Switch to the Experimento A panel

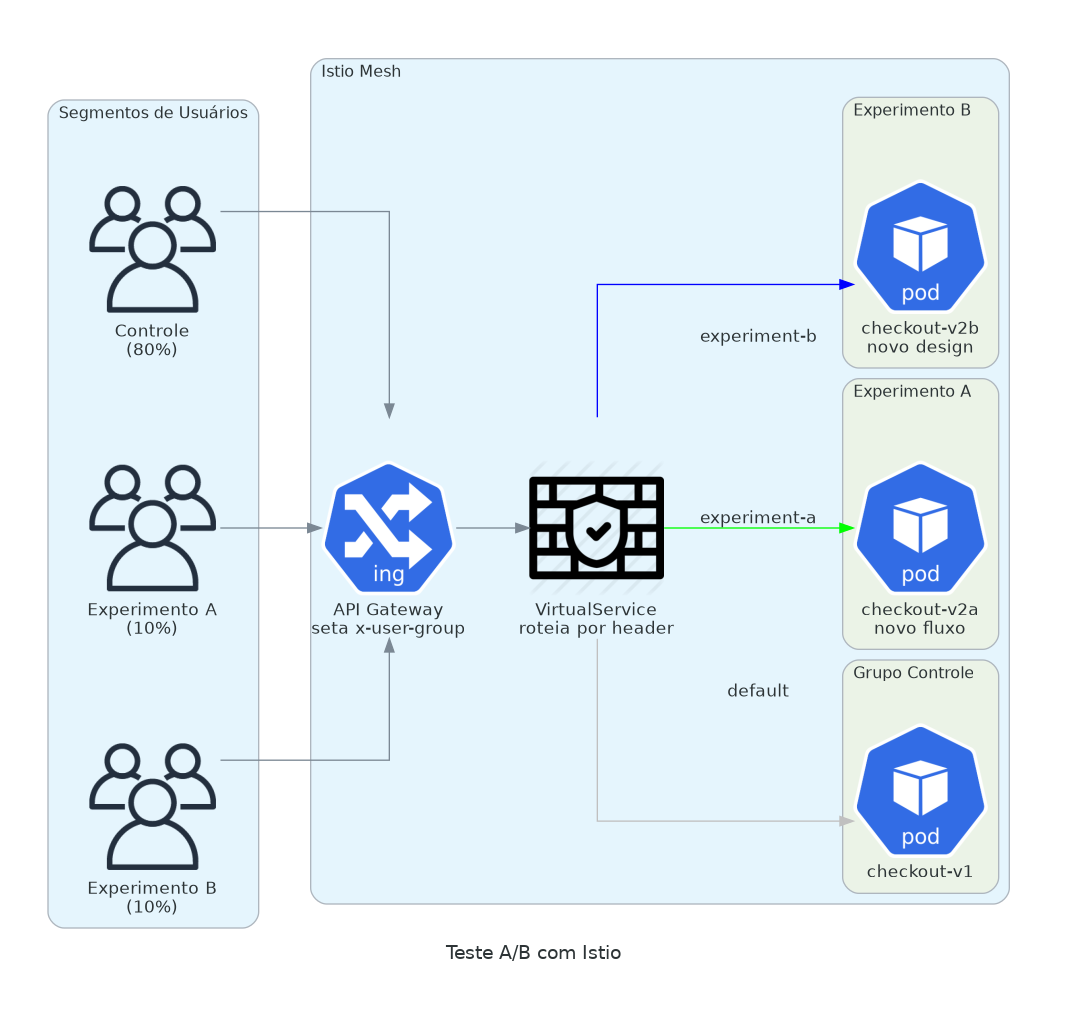pyautogui.click(x=900, y=391)
